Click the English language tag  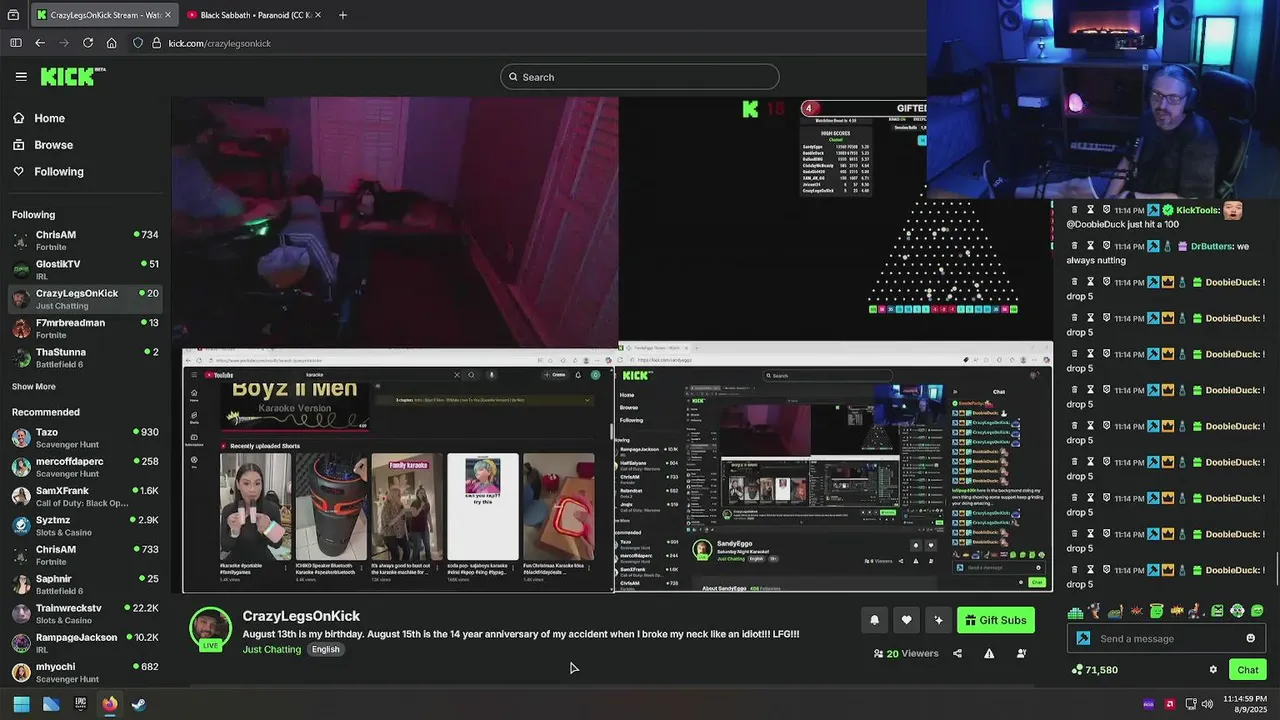click(x=326, y=649)
